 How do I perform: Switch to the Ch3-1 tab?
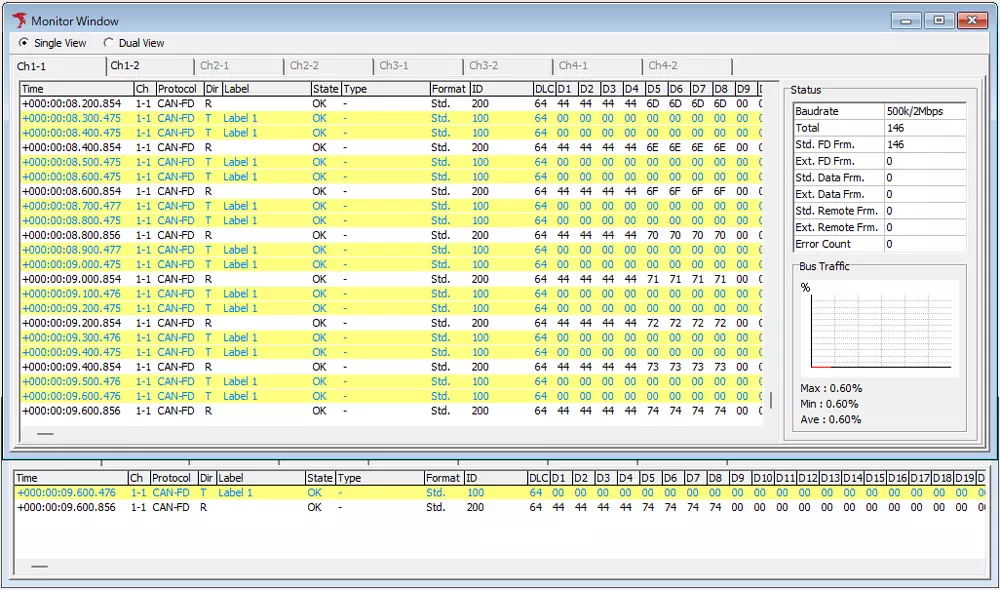(x=395, y=66)
